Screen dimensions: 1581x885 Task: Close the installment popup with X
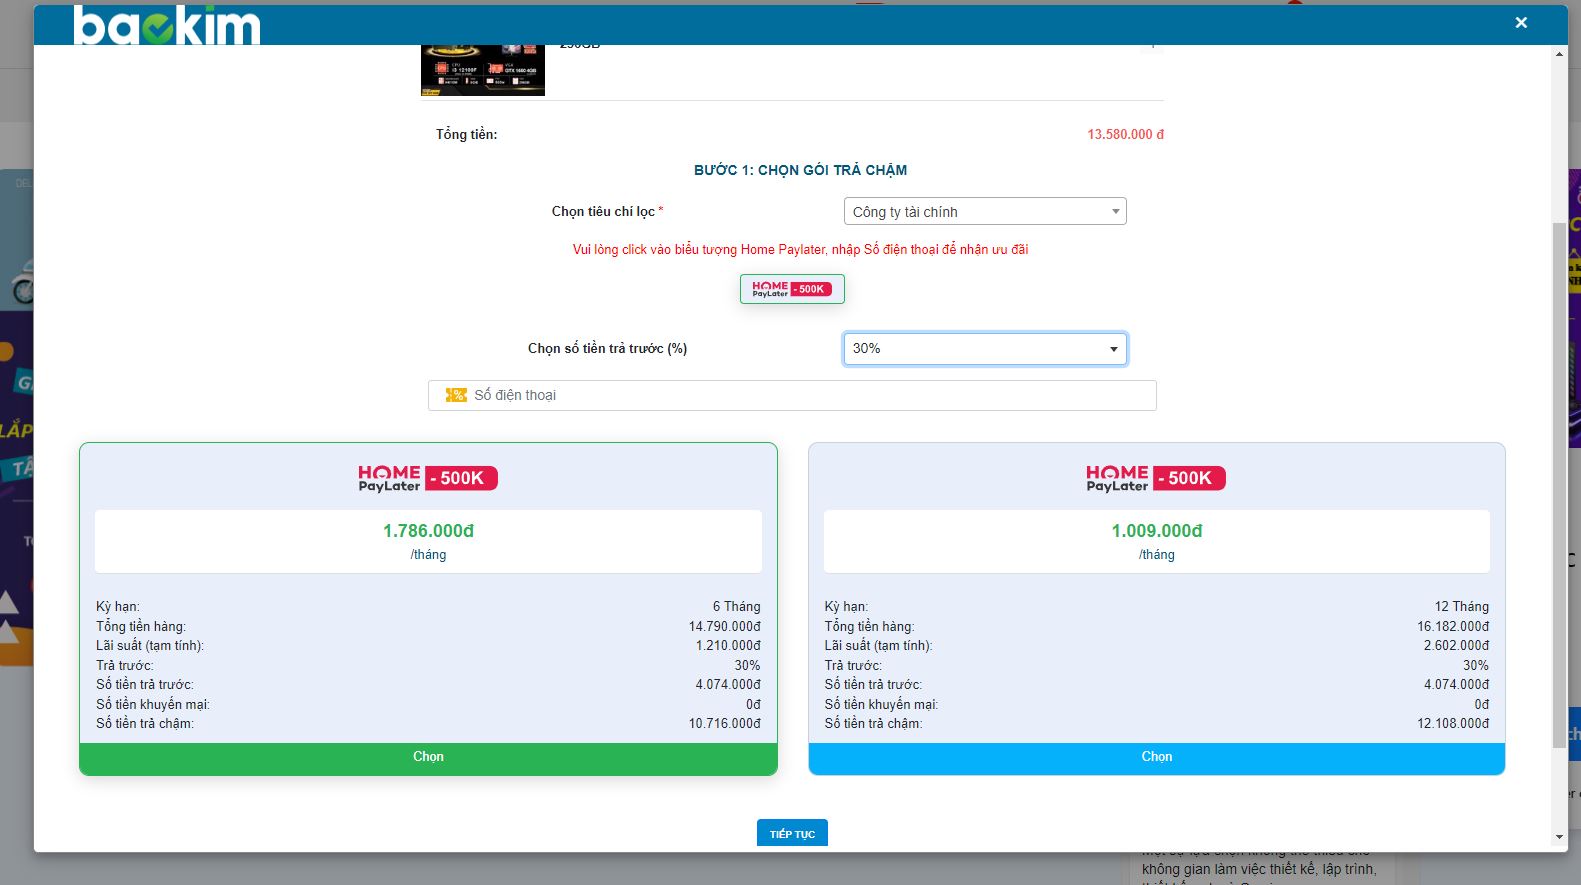[1520, 22]
